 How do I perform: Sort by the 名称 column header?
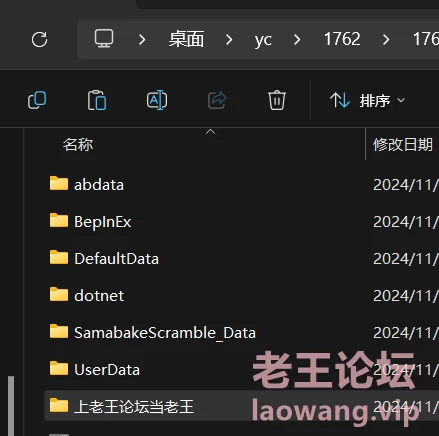click(x=78, y=145)
